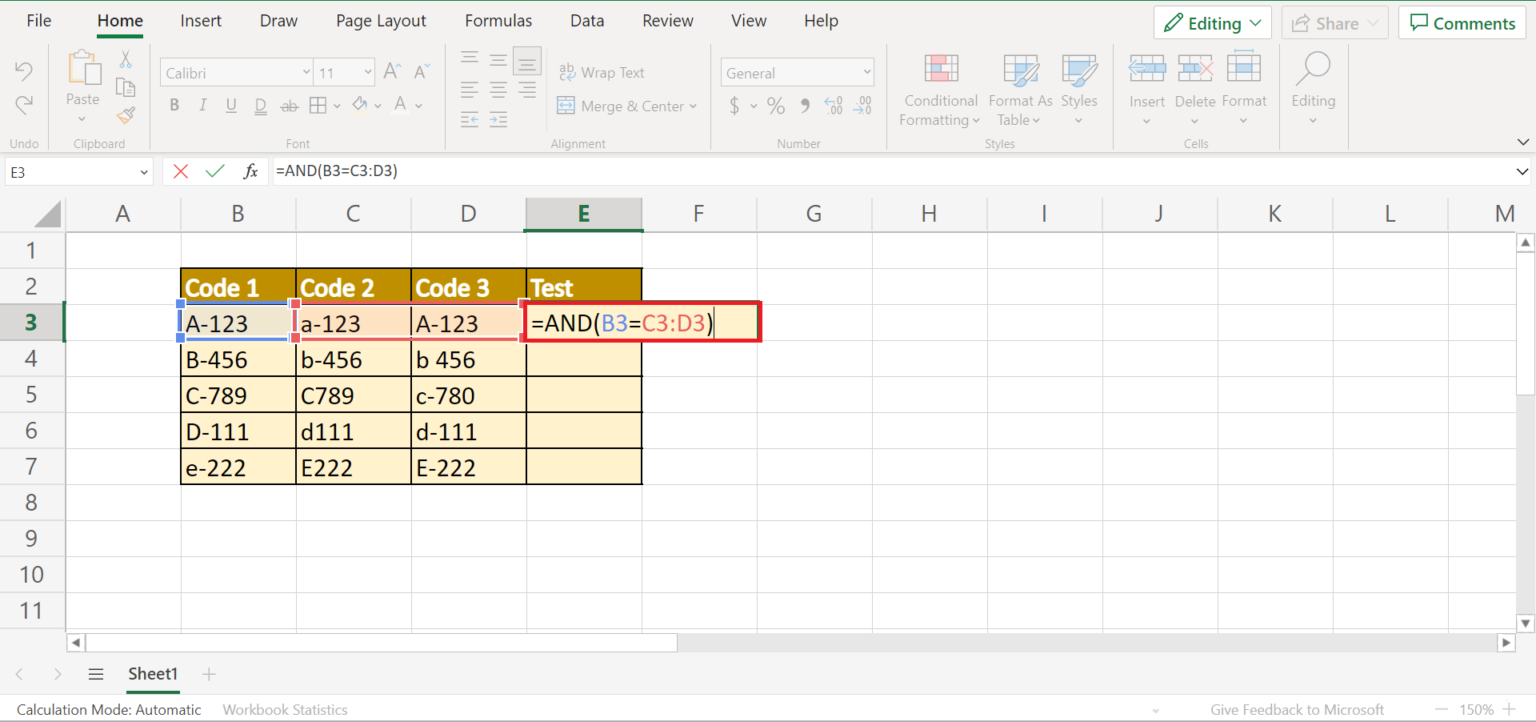
Task: Cancel the formula with the red X
Action: (181, 171)
